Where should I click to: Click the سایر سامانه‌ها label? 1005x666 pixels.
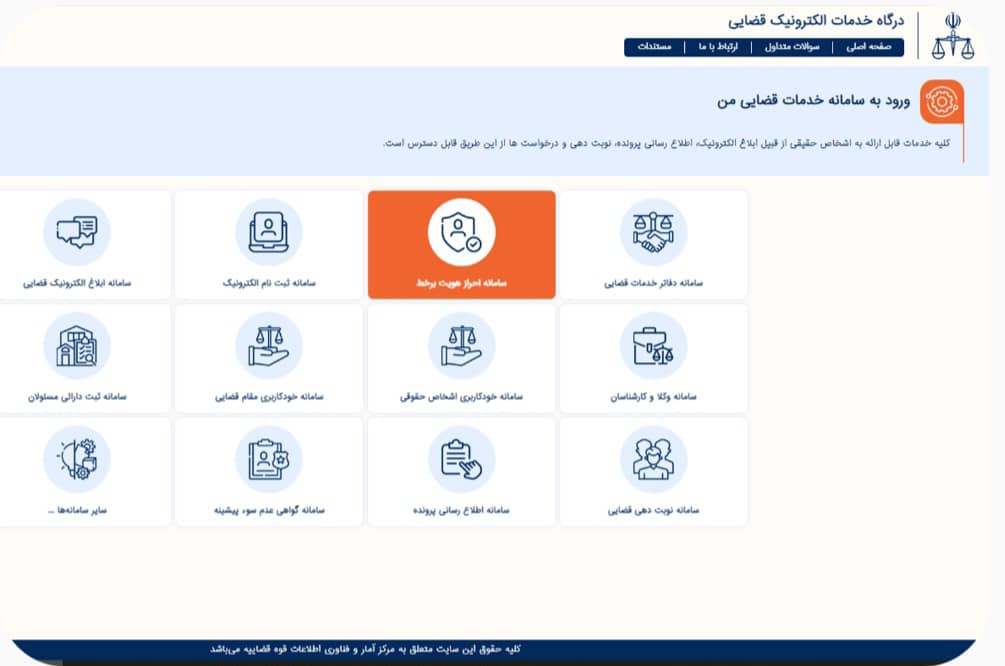pos(77,510)
